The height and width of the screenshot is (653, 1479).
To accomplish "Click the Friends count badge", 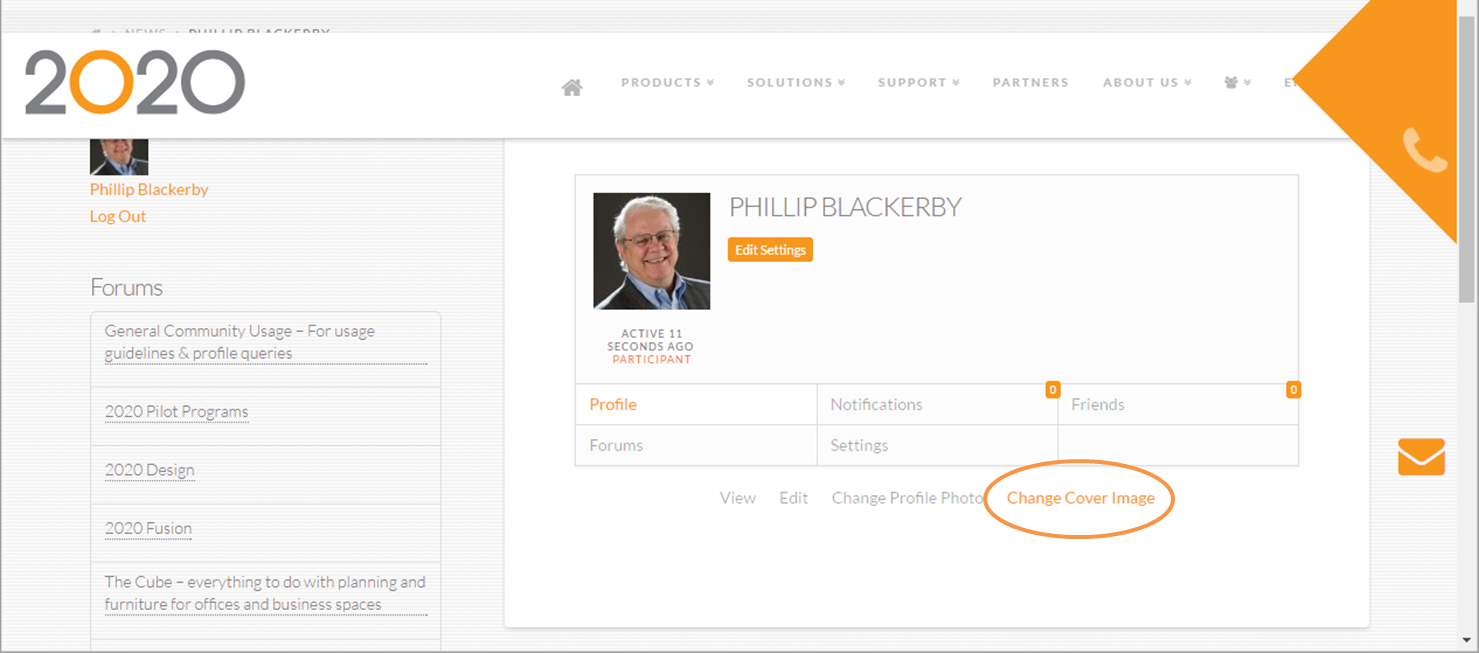I will click(1293, 390).
